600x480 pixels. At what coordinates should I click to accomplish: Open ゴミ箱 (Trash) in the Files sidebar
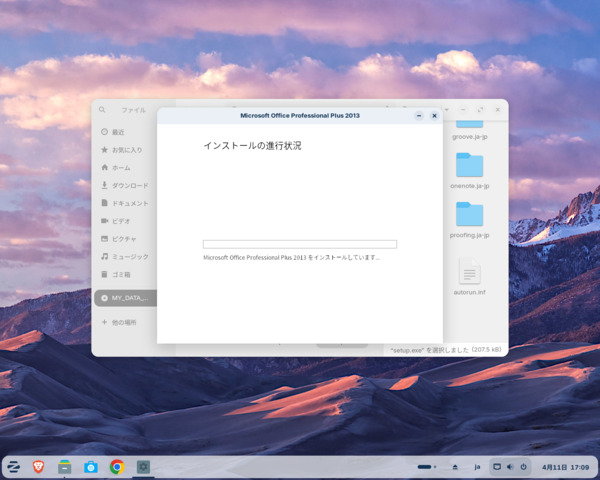click(126, 274)
